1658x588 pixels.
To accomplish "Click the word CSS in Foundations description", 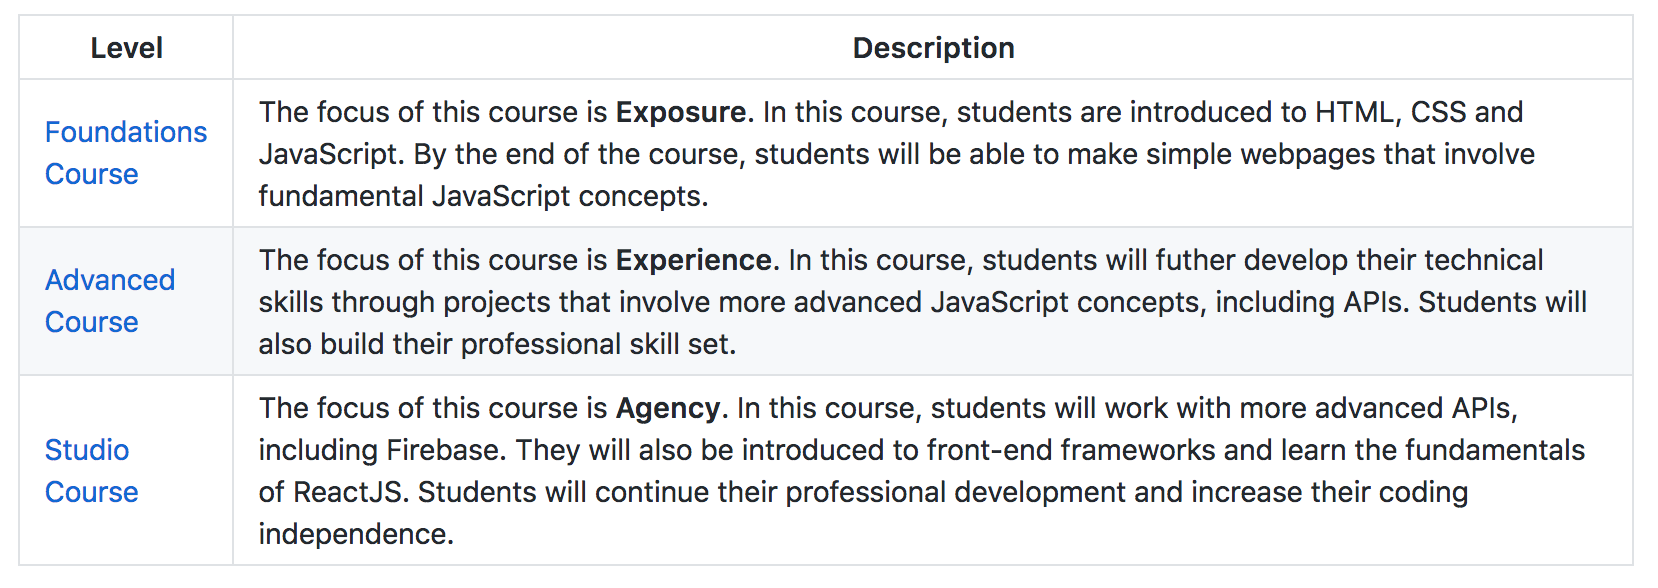I will coord(1438,112).
